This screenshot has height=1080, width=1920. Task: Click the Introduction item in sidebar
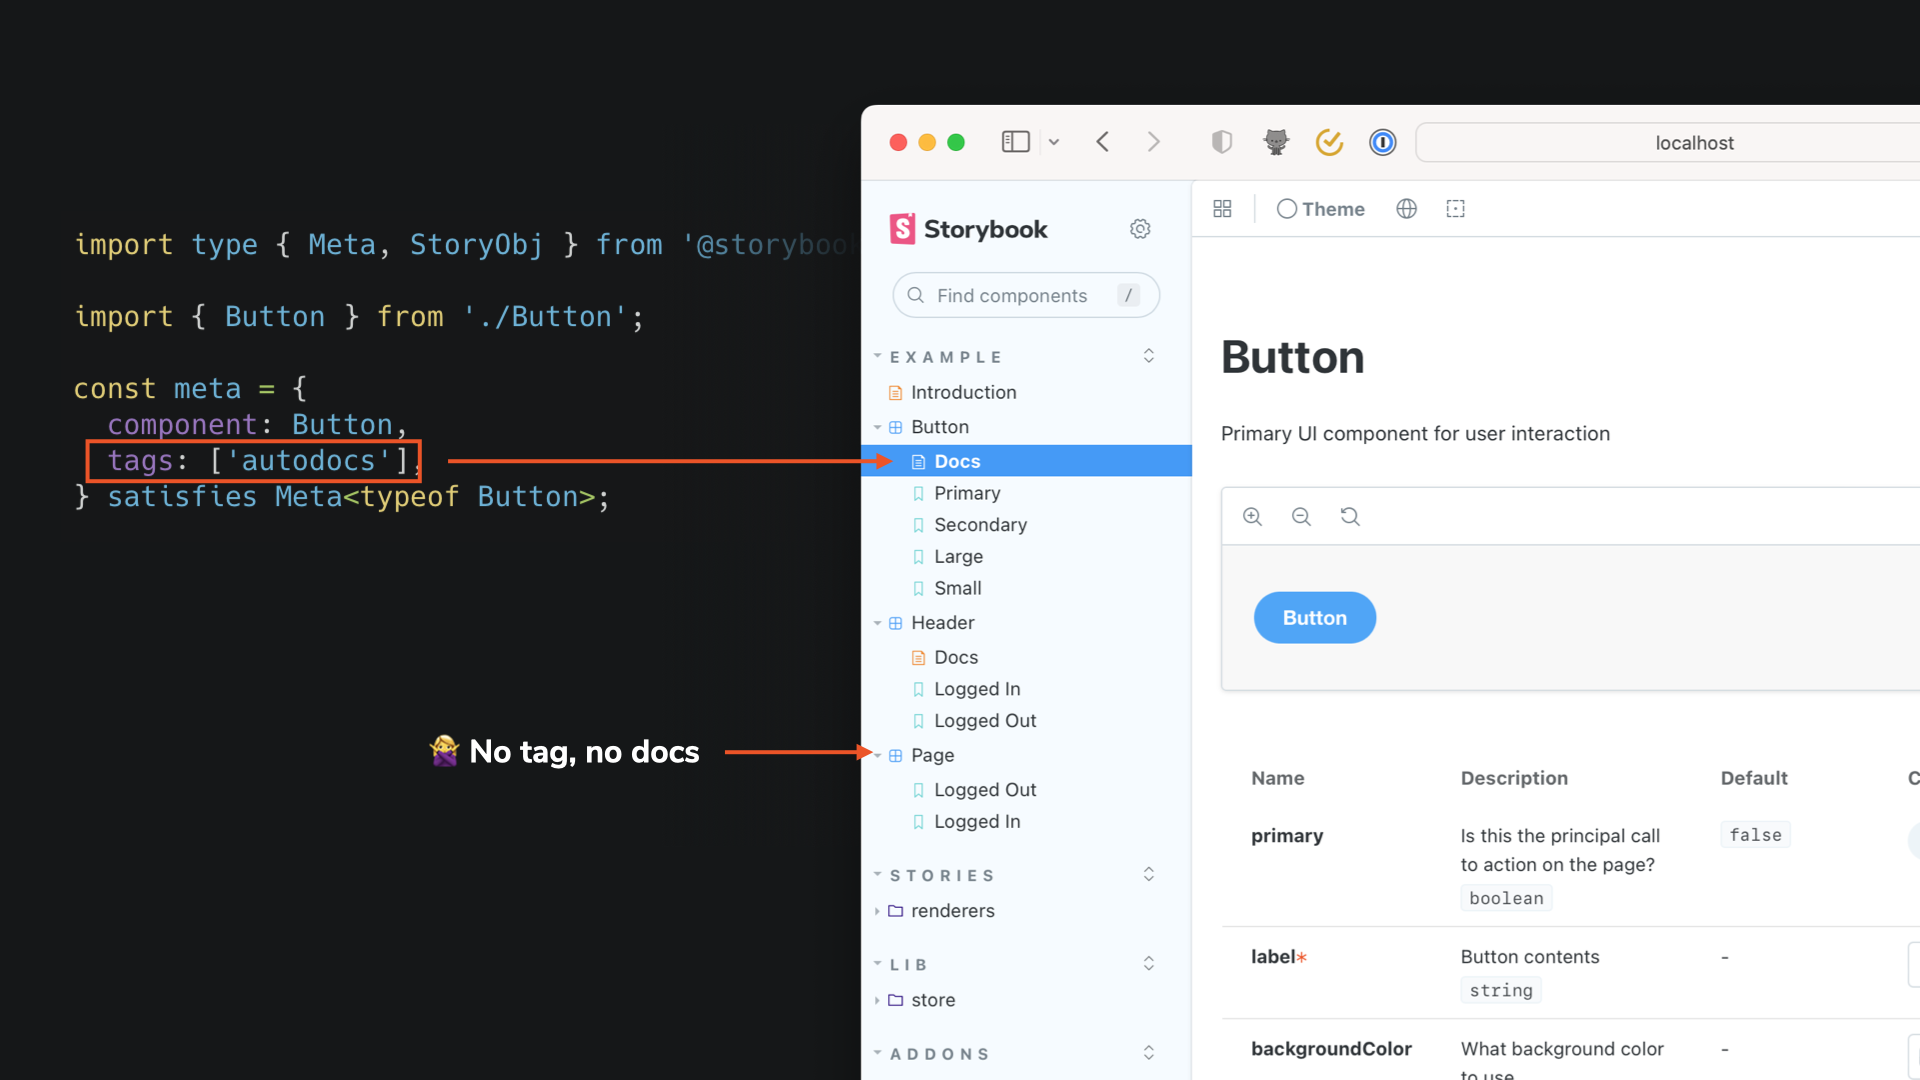[964, 392]
